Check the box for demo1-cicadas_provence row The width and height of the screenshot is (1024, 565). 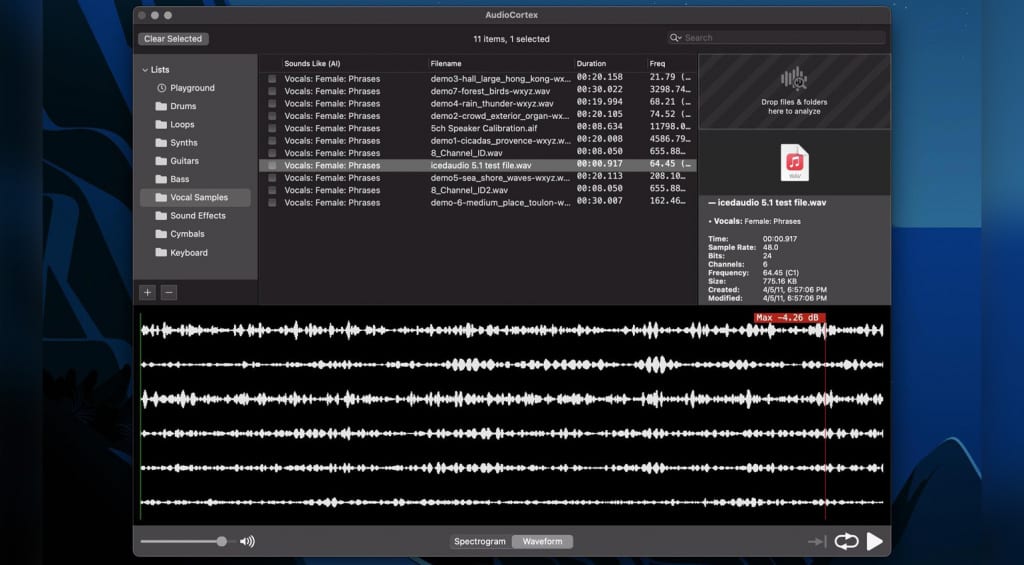pos(272,140)
